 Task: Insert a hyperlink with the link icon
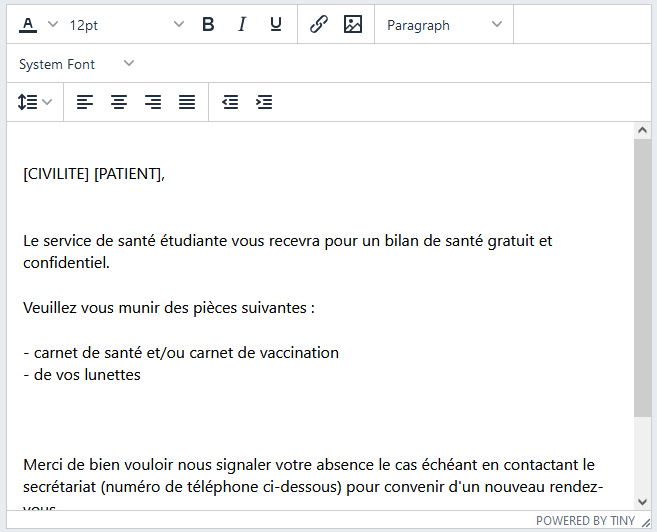[x=319, y=25]
